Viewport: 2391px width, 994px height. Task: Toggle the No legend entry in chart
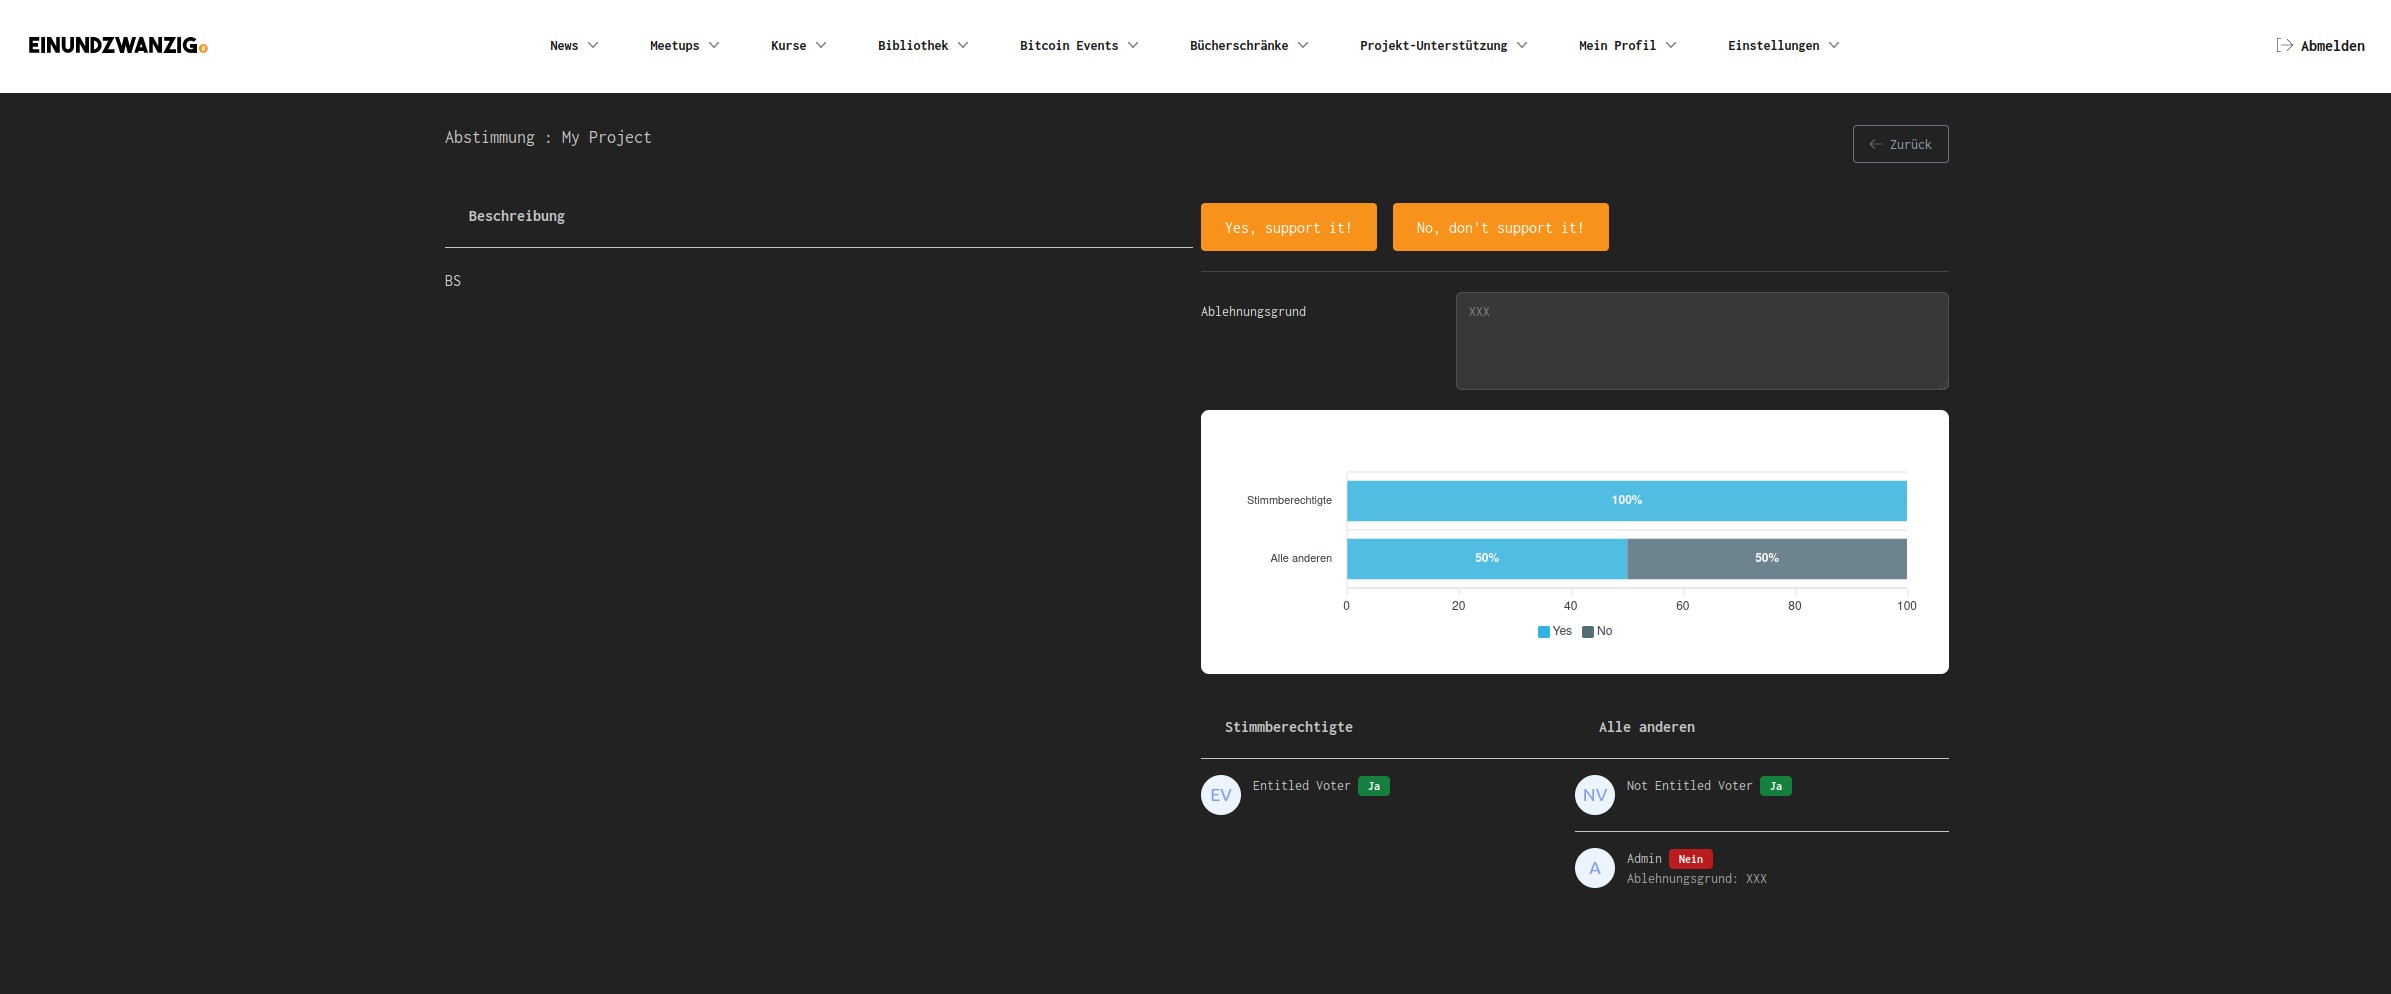(x=1597, y=631)
